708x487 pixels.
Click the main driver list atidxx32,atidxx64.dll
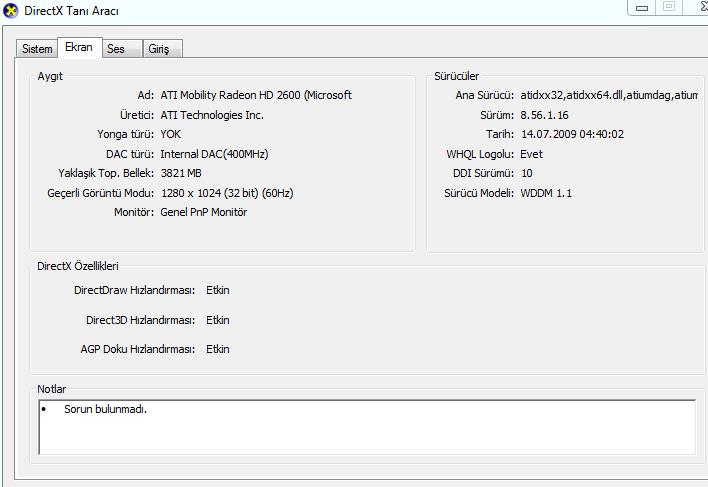[609, 95]
